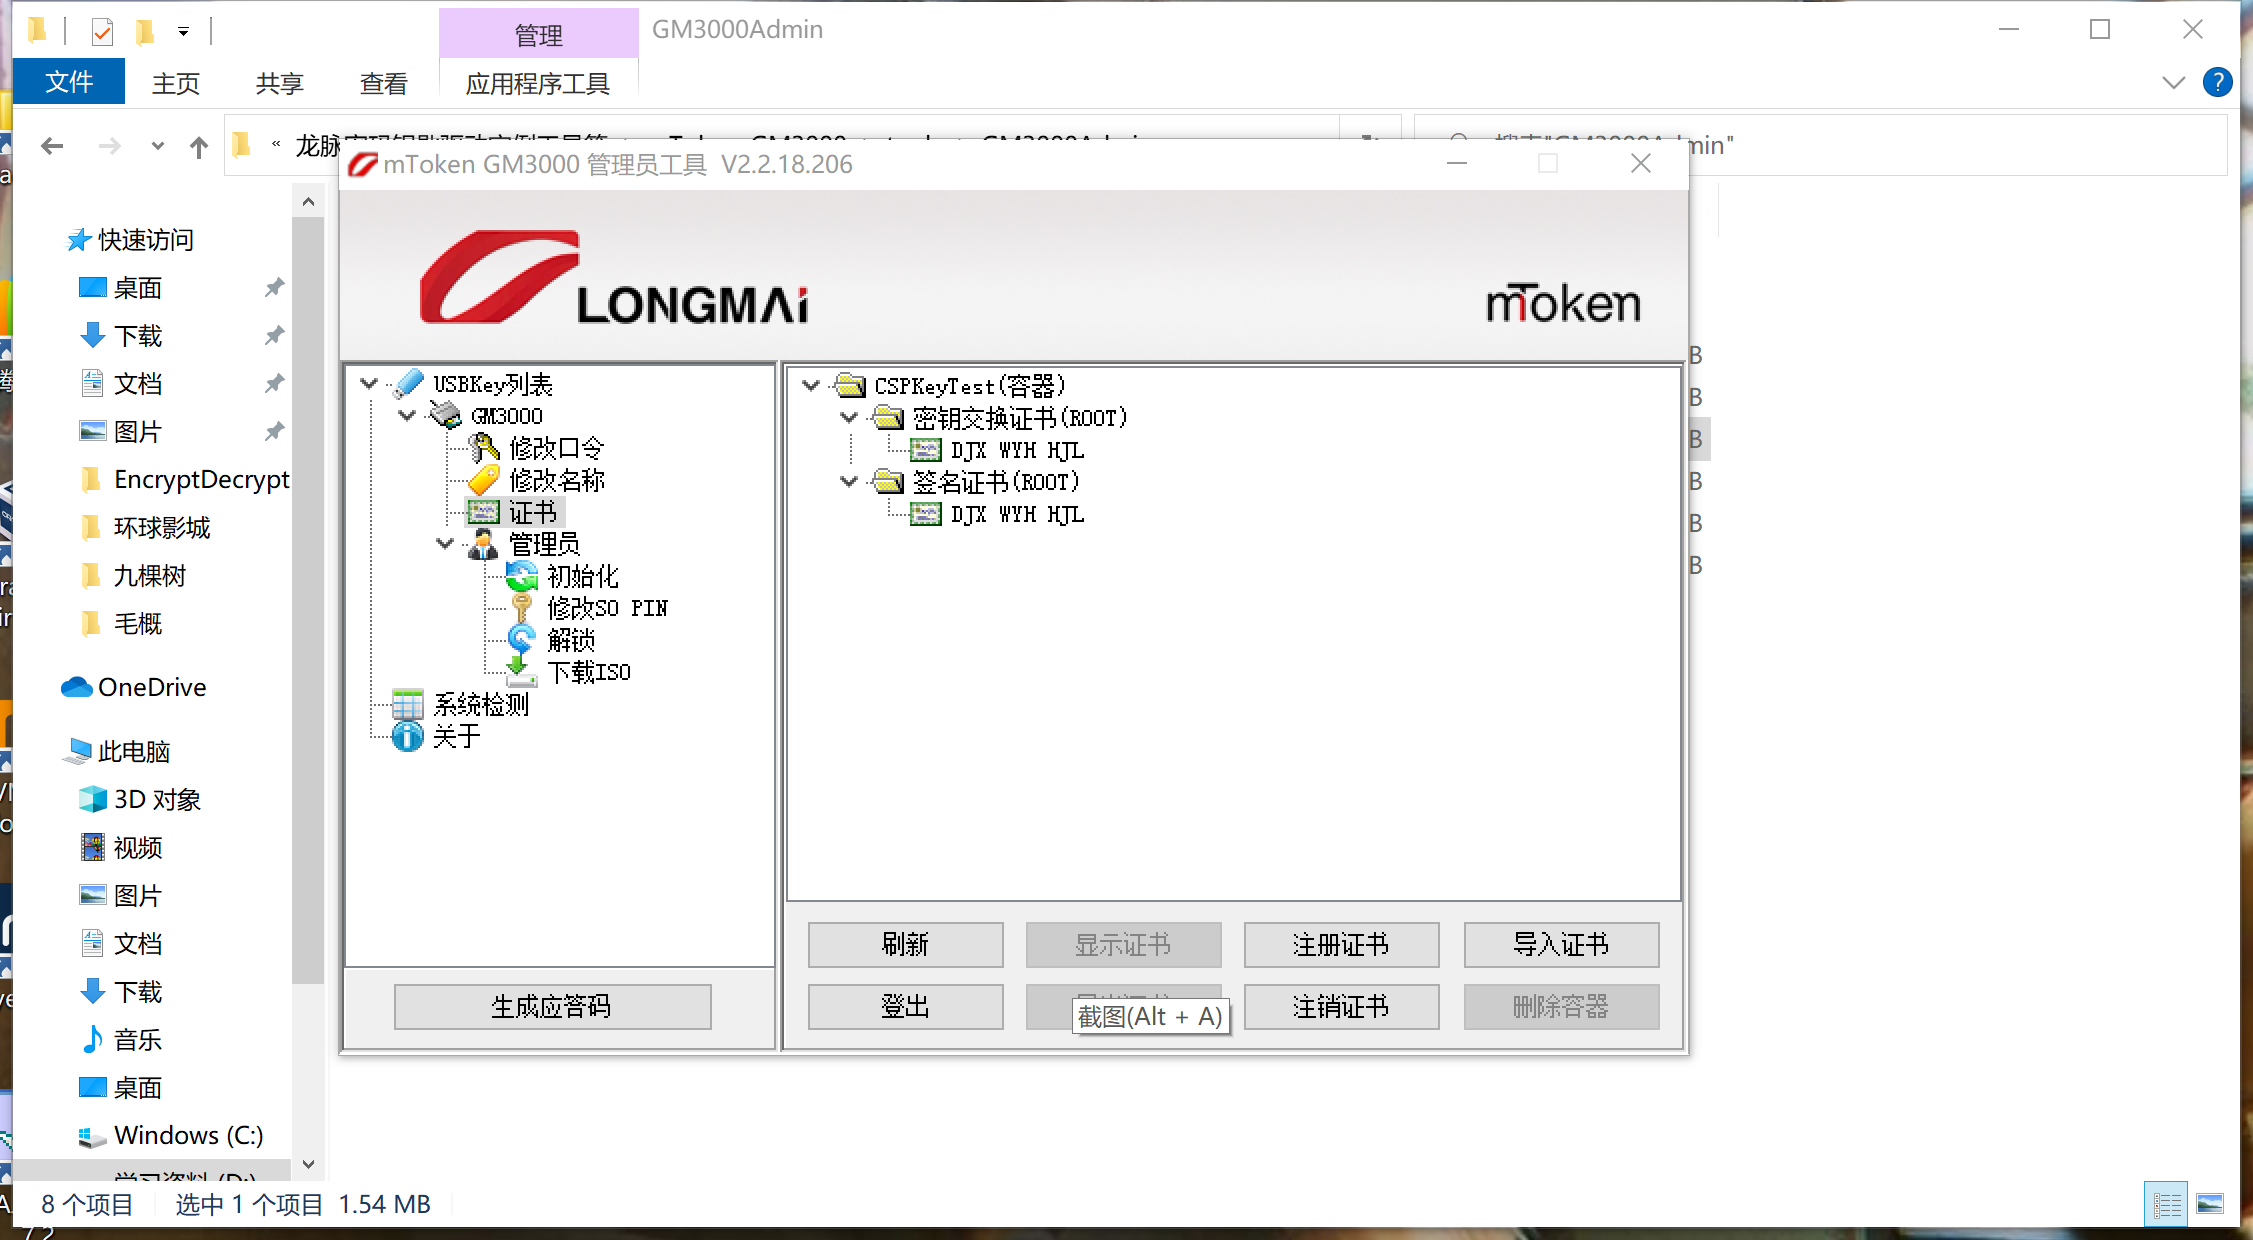Select certificate under 密钥交换证书(ROOT)
Screen dimensions: 2253x1240
[1015, 450]
